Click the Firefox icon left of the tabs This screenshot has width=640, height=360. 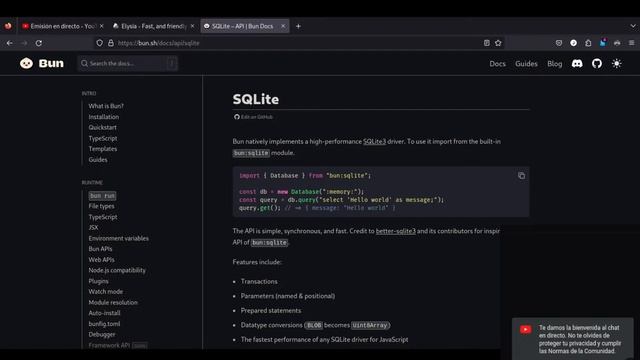coord(8,26)
